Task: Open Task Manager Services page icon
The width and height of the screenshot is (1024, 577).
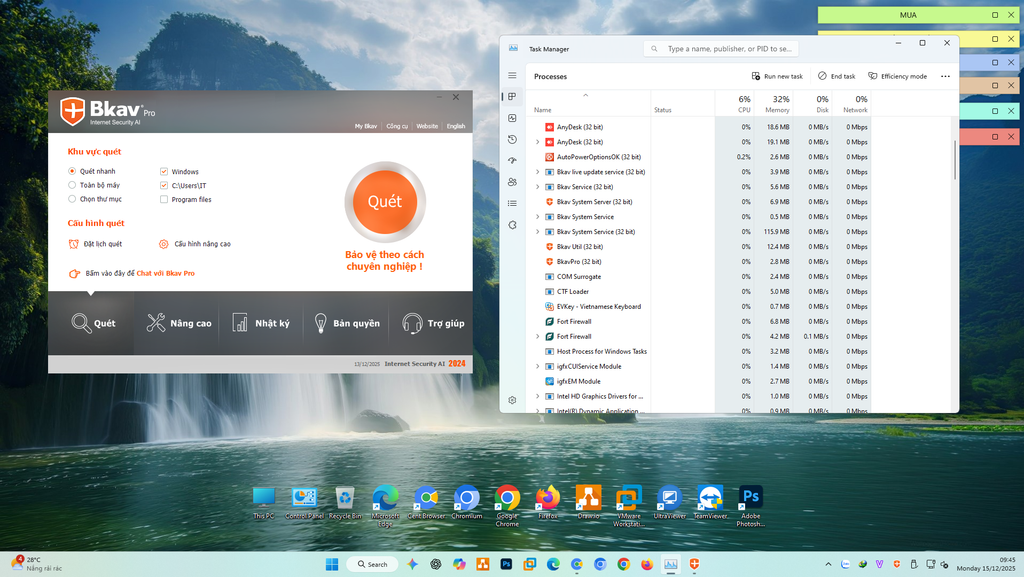Action: 512,225
